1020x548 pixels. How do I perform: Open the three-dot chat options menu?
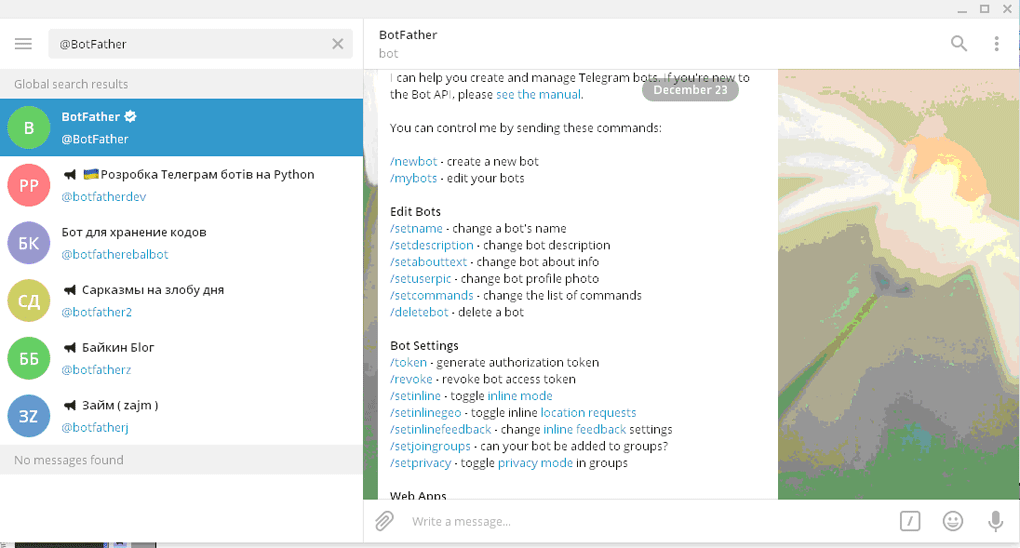point(996,43)
